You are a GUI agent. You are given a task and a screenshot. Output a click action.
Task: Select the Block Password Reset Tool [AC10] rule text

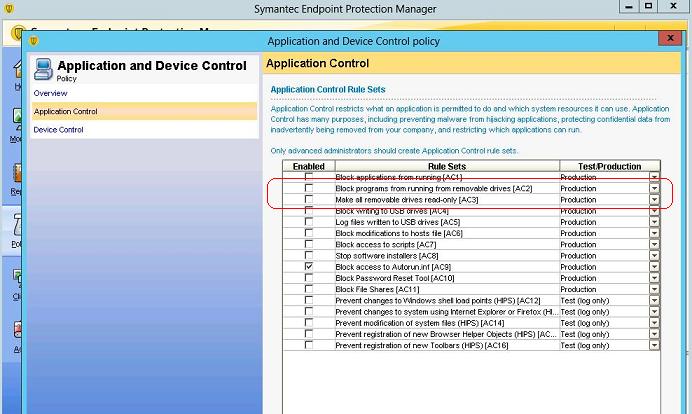[x=395, y=278]
